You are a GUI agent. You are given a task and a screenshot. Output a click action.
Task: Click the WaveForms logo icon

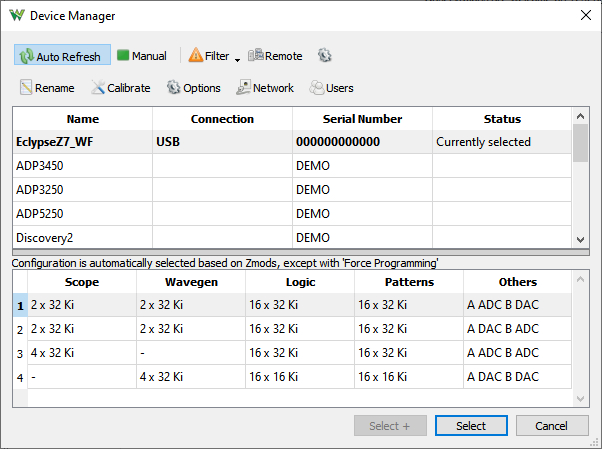[x=17, y=15]
